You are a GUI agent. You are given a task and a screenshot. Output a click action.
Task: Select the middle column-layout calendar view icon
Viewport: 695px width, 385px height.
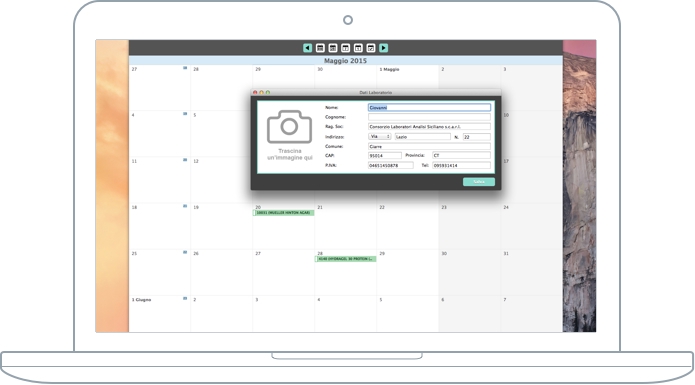pos(345,48)
